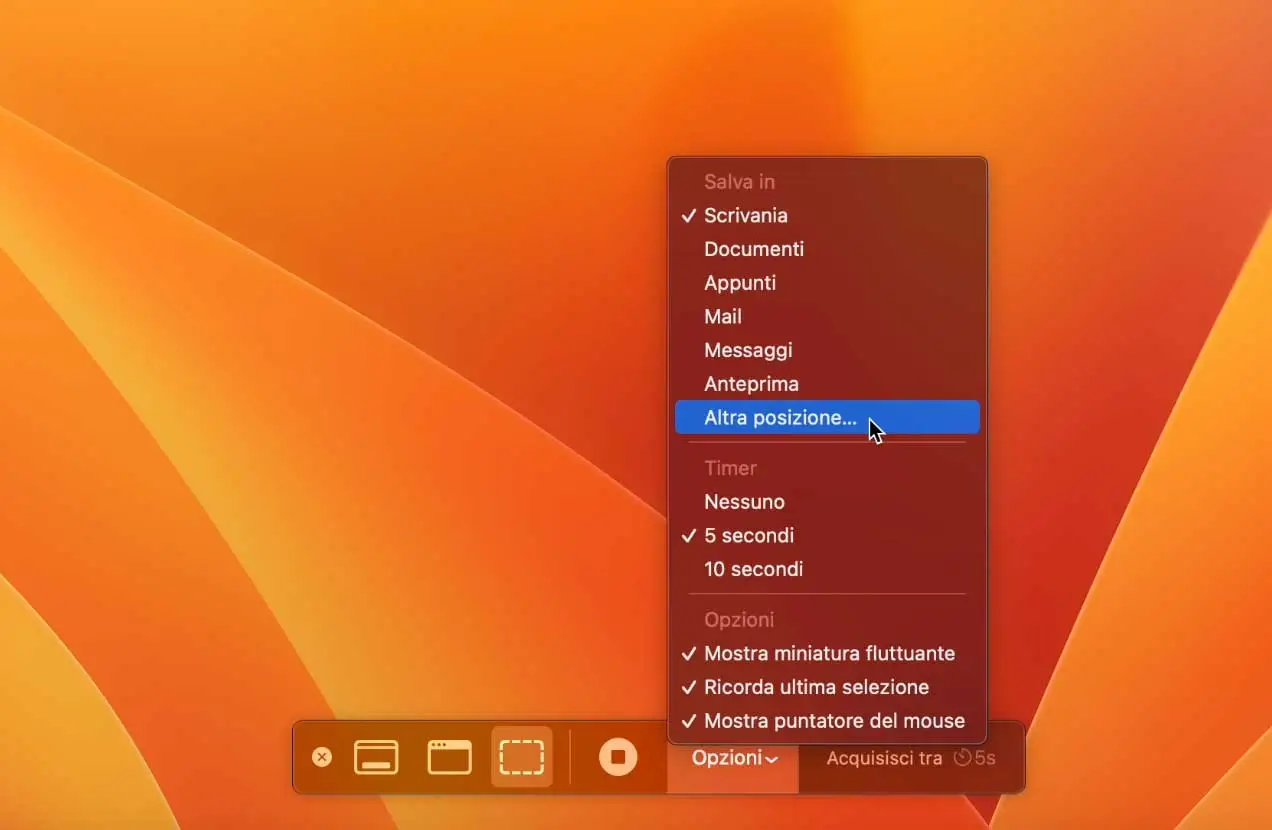Select the capture entire screen icon
1272x830 pixels.
coord(376,757)
